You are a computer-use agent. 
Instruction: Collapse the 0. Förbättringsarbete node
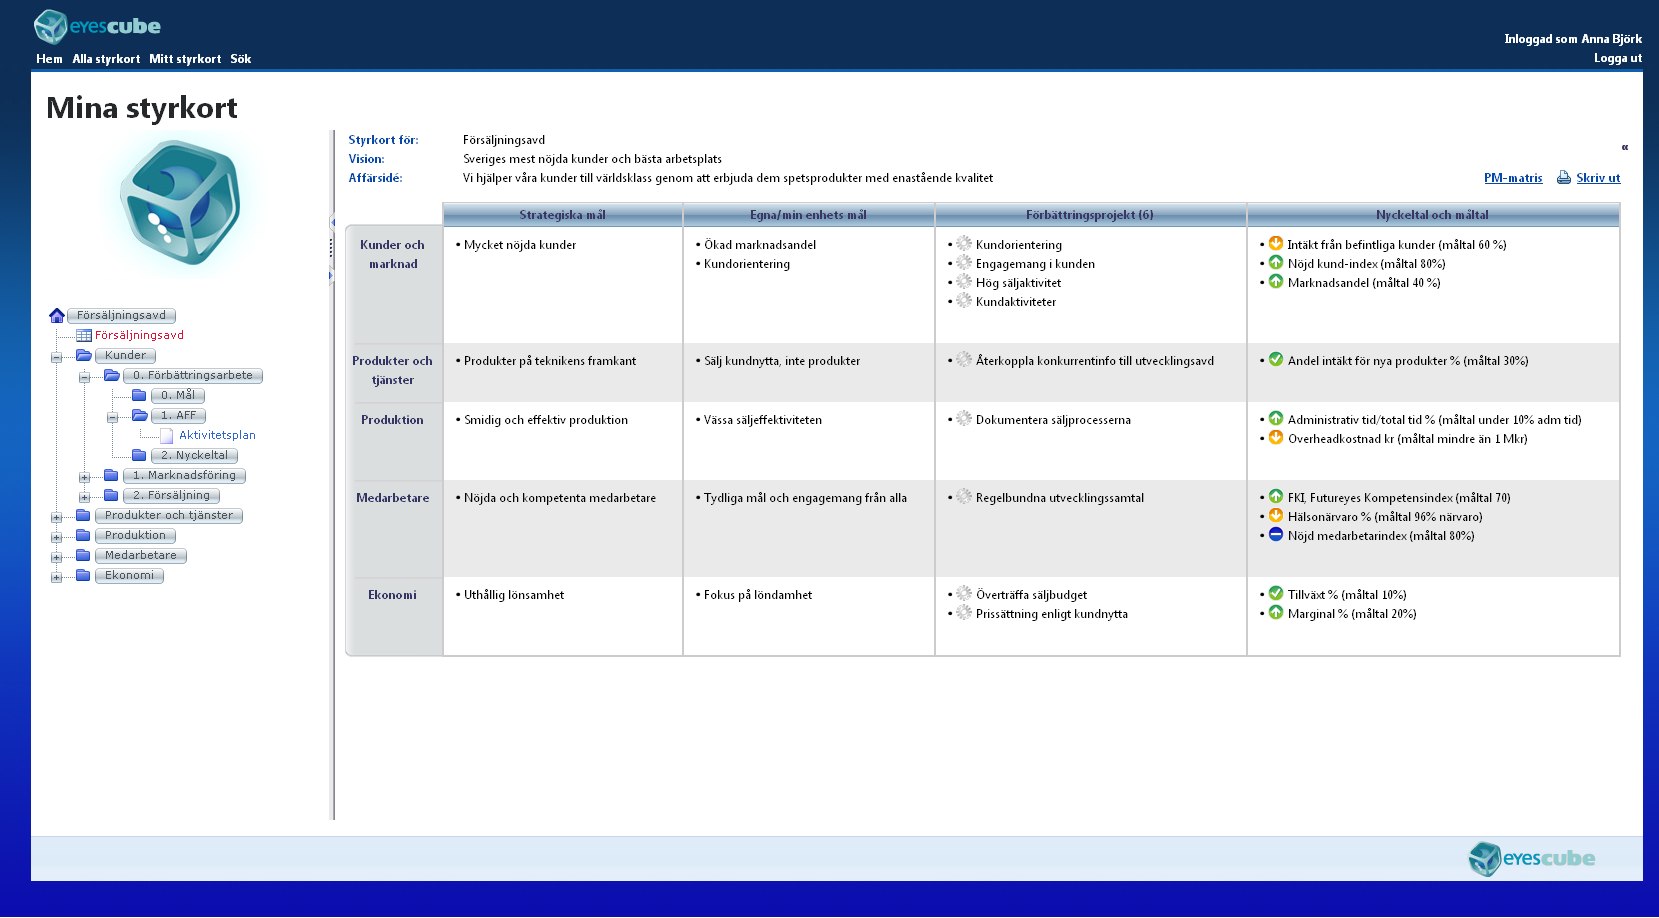(84, 377)
